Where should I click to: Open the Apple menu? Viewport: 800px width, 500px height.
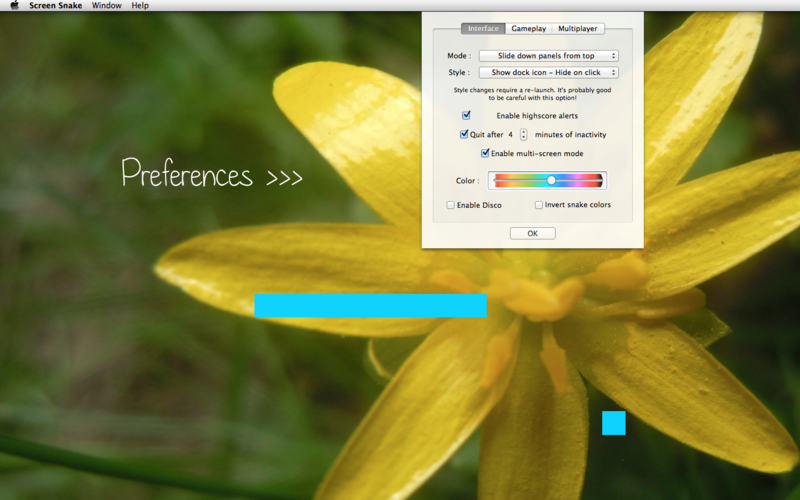[14, 5]
